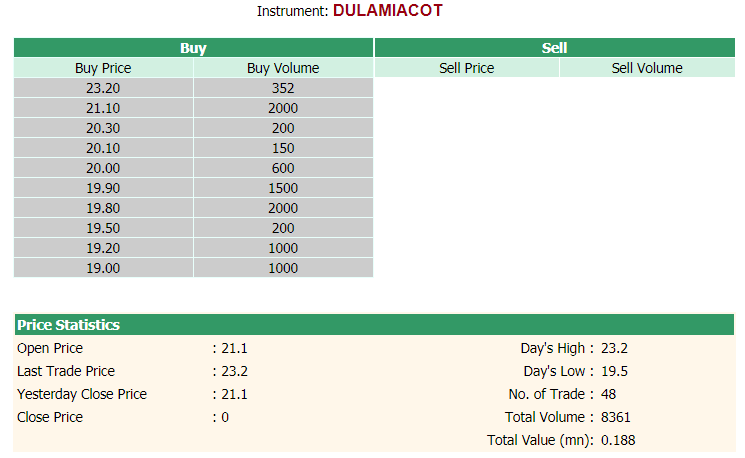Click the Buy Price column header
The width and height of the screenshot is (745, 458).
(x=103, y=68)
